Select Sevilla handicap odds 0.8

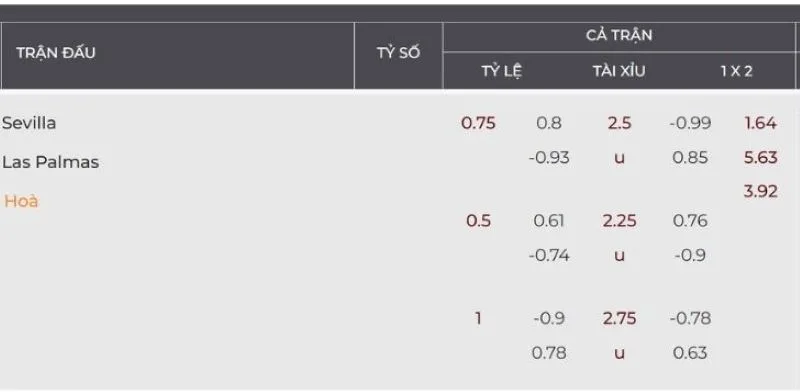(548, 123)
